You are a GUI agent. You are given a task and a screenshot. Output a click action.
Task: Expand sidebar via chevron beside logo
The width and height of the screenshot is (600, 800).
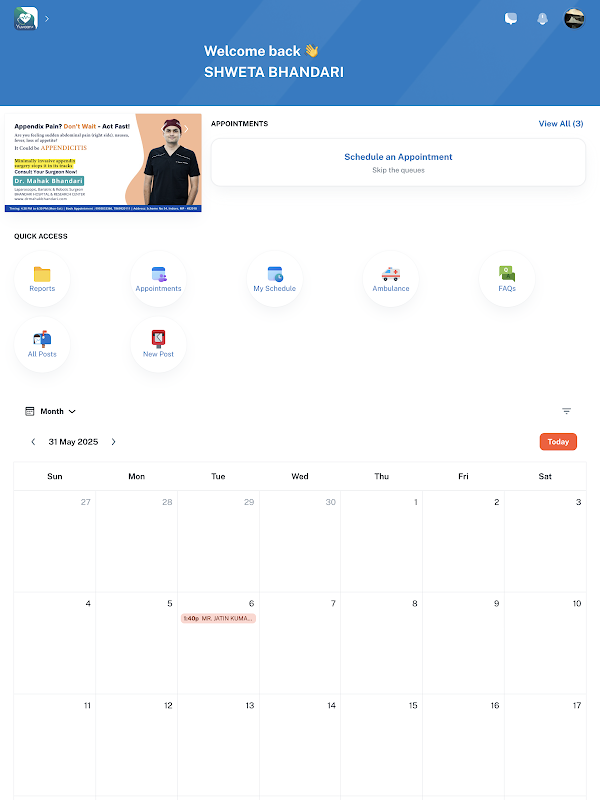(47, 18)
